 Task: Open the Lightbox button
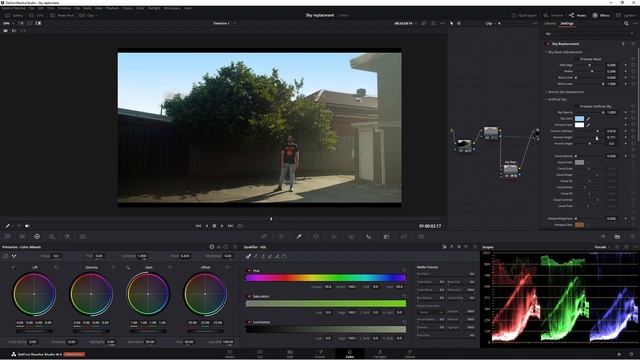626,16
